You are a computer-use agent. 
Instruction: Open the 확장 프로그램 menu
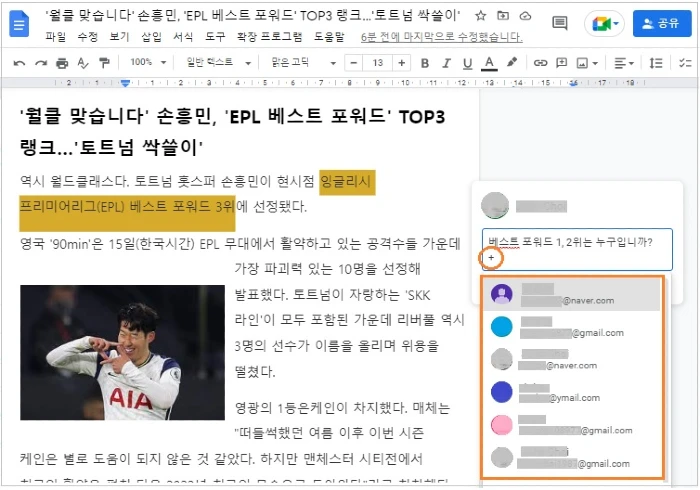pos(269,37)
